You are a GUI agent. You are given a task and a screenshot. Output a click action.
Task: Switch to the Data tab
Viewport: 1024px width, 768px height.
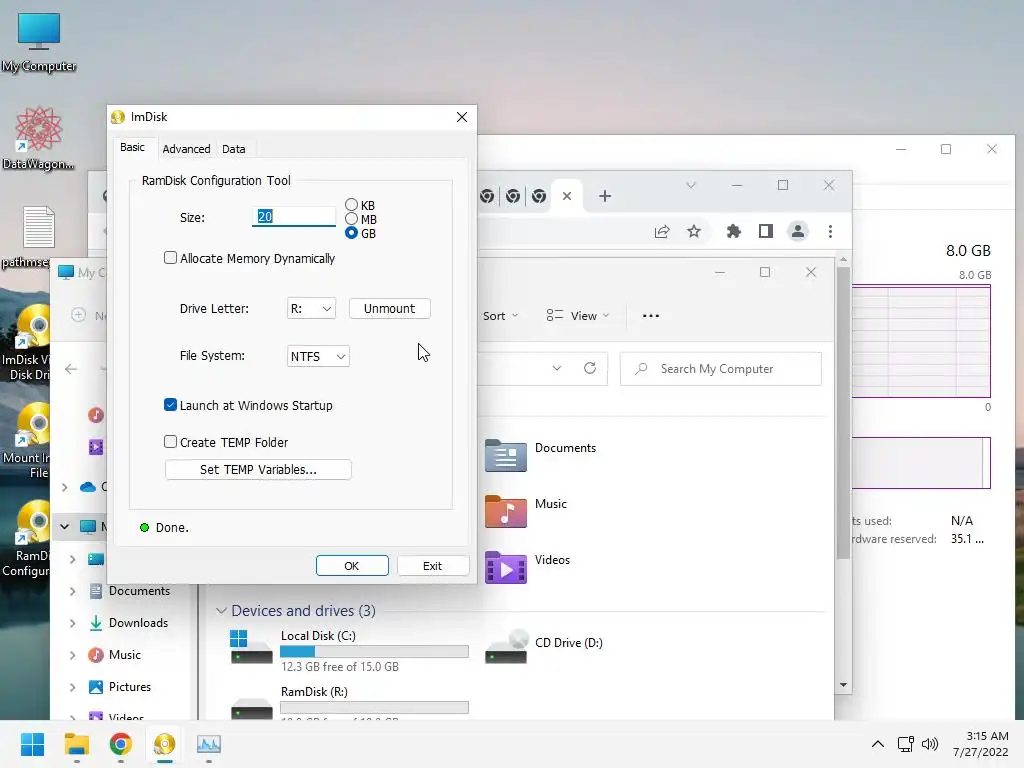click(234, 149)
